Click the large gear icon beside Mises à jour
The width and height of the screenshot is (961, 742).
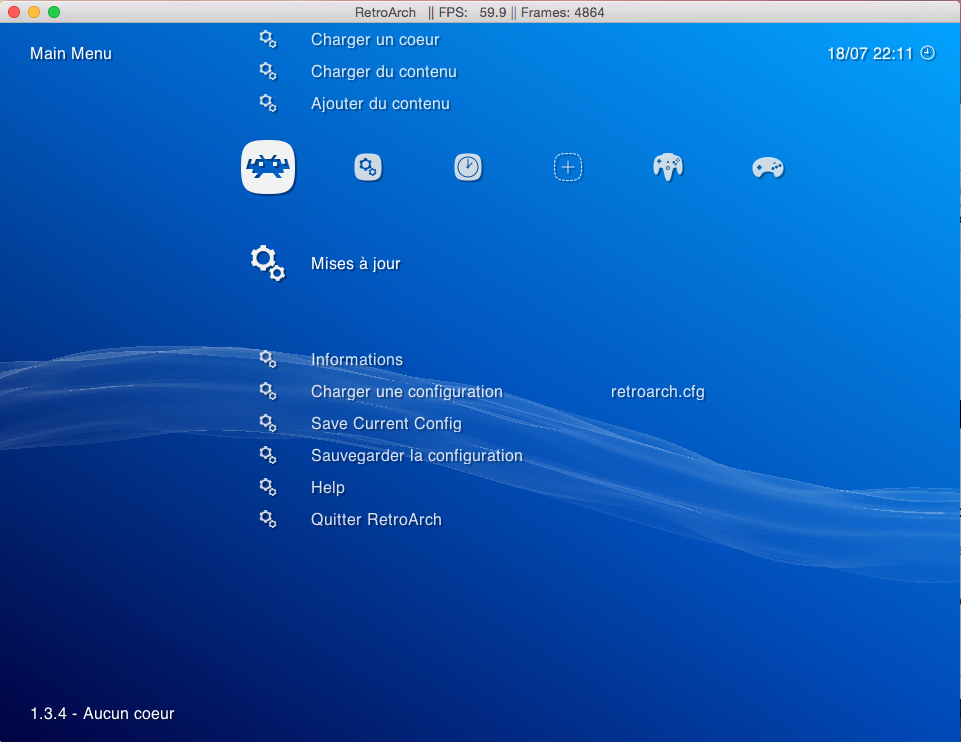pos(268,263)
